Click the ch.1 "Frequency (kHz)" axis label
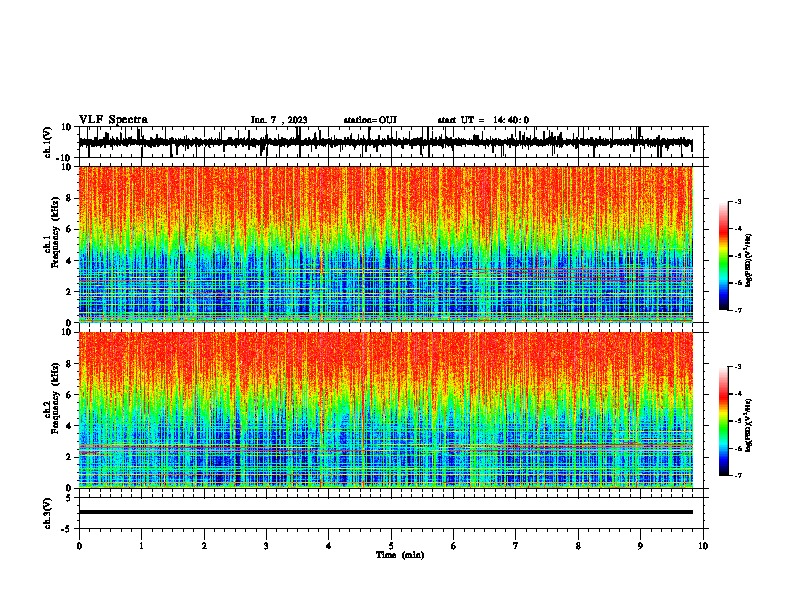The width and height of the screenshot is (792, 612). 56,232
